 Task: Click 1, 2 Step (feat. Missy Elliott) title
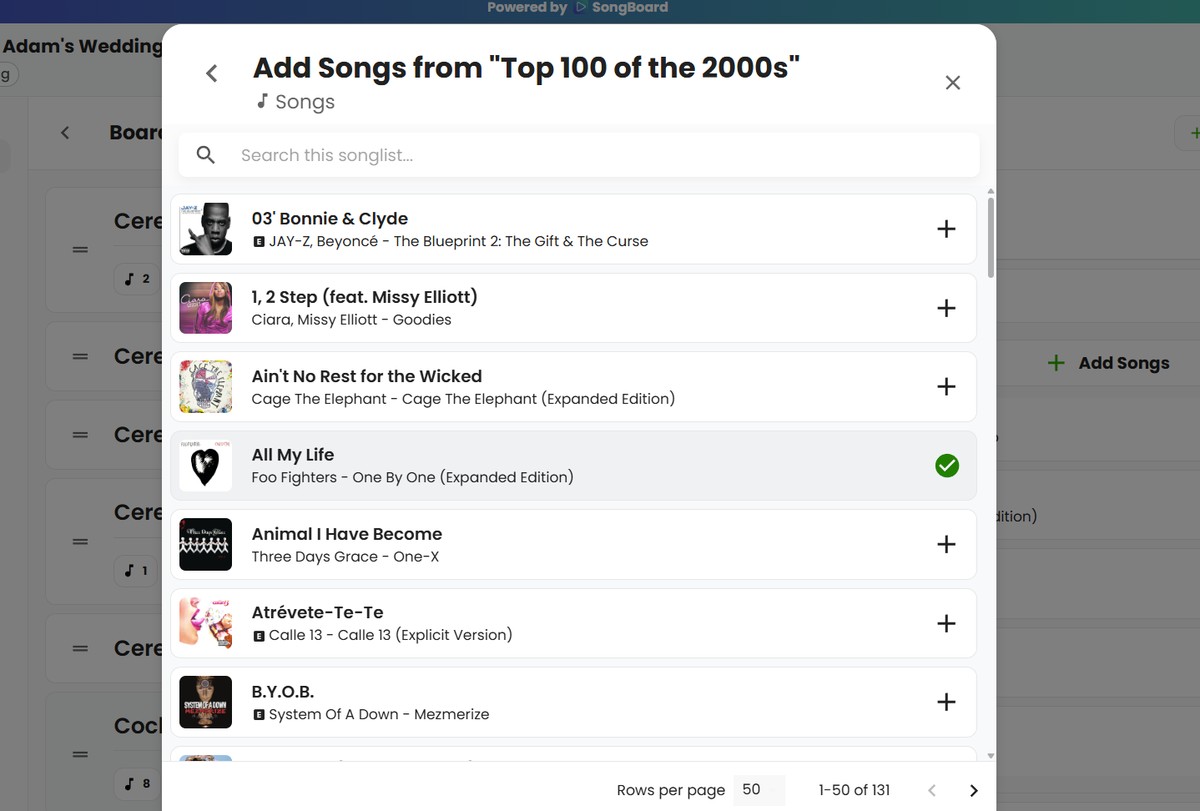365,297
